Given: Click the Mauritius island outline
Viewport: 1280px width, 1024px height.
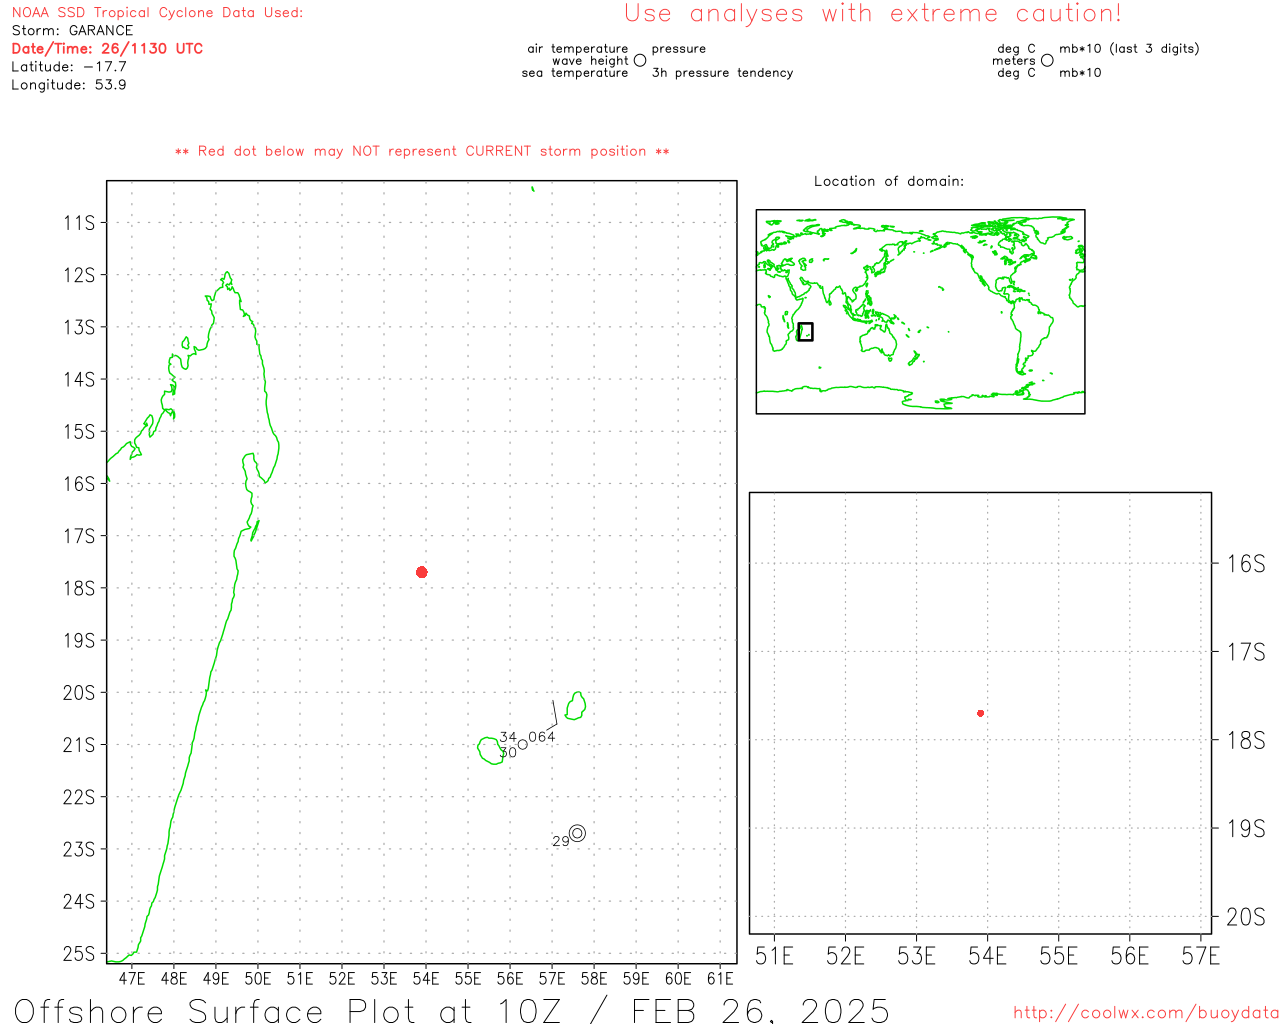Looking at the screenshot, I should point(575,705).
